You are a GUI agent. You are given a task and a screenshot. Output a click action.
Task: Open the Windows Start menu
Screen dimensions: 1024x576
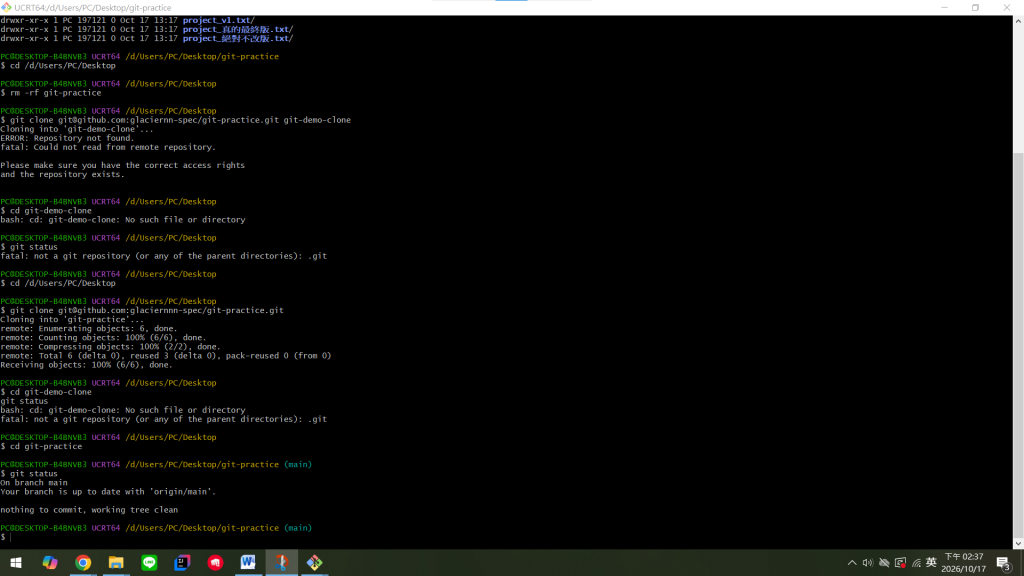point(16,562)
